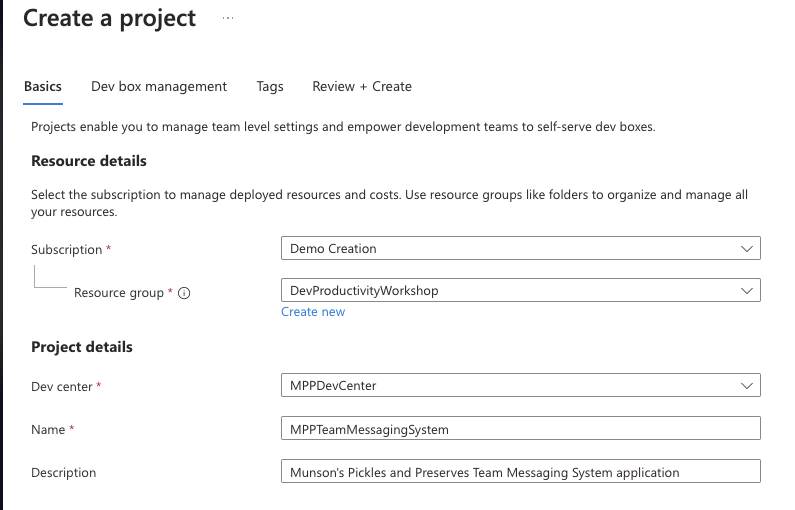Expand the Resource group dropdown DevProductivityWorkshop
The height and width of the screenshot is (510, 795).
coord(521,290)
